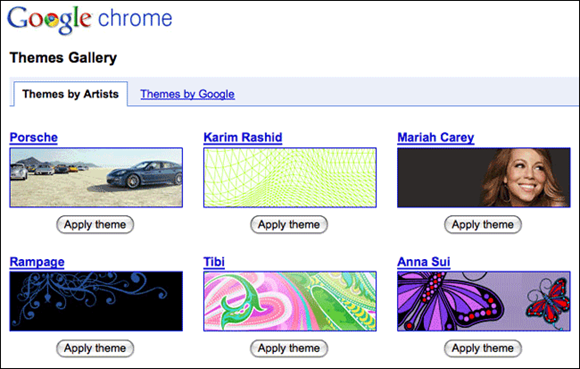The image size is (580, 369).
Task: Click the Anna Sui butterfly preview
Action: [x=484, y=301]
